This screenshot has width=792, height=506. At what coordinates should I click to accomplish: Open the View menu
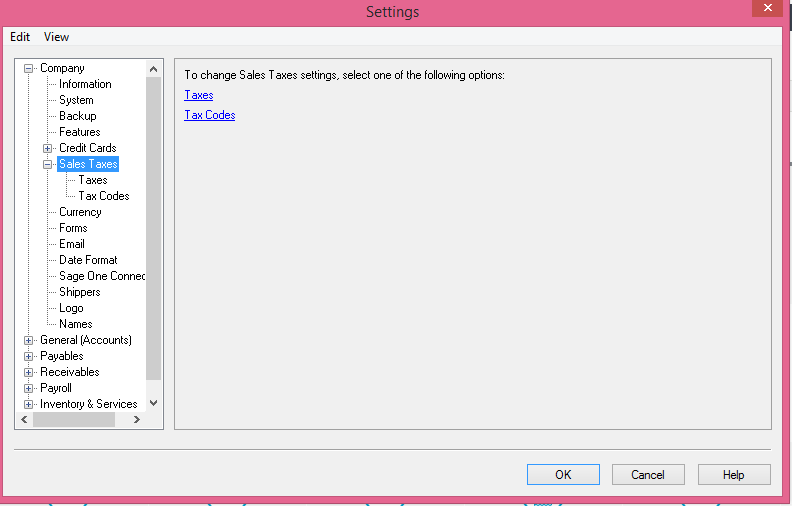(56, 37)
